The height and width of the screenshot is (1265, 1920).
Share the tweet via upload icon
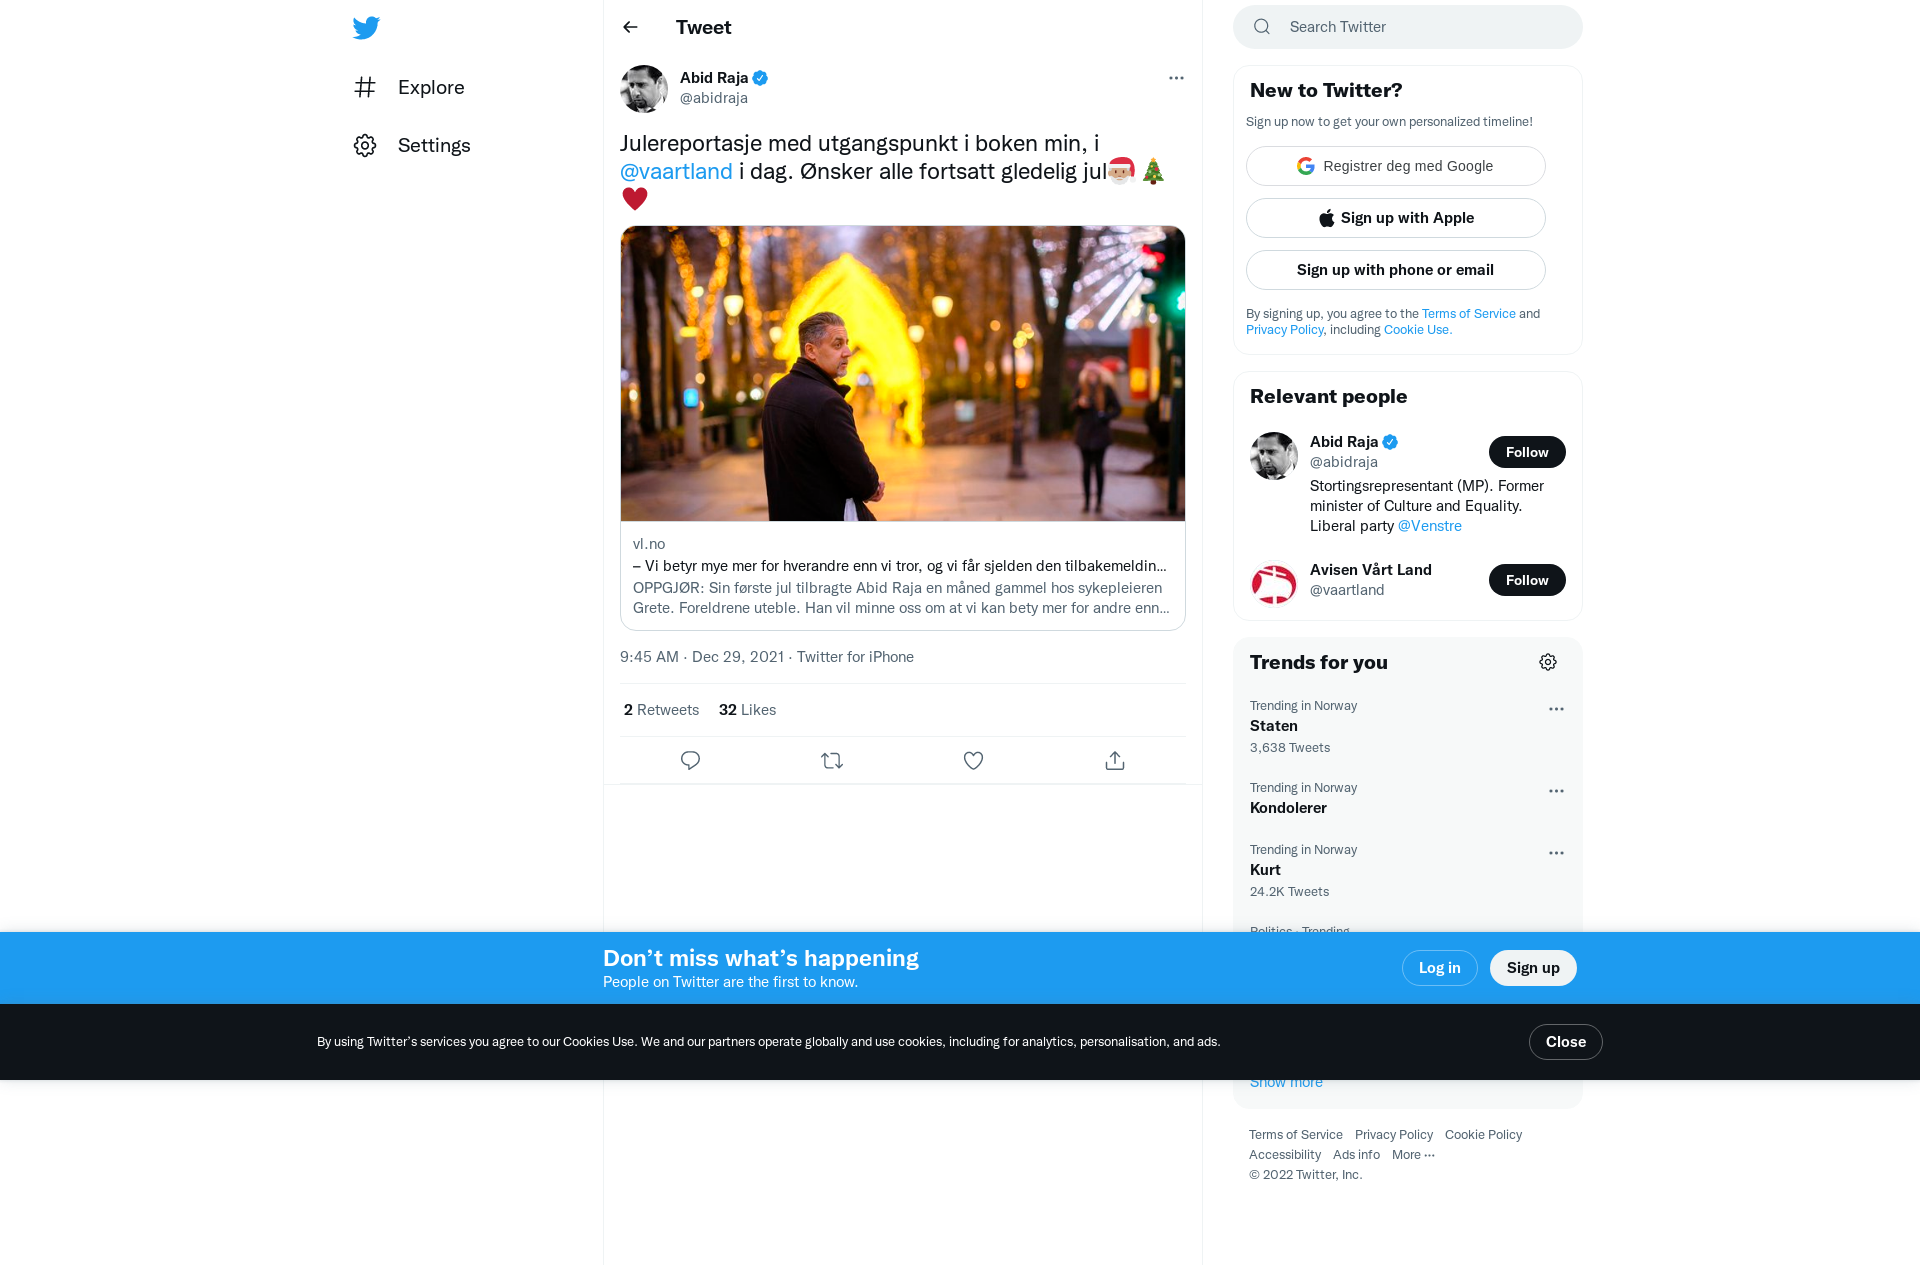[x=1115, y=761]
